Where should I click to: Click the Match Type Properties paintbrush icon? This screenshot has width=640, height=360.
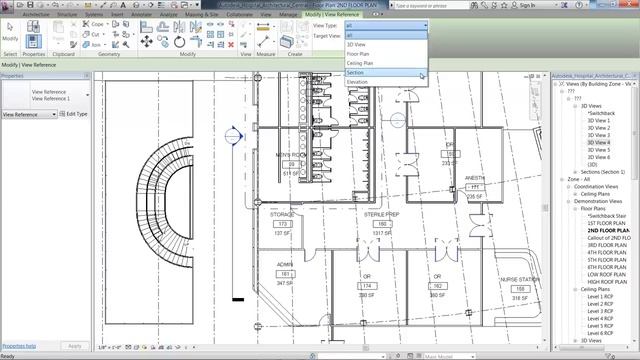tap(73, 44)
